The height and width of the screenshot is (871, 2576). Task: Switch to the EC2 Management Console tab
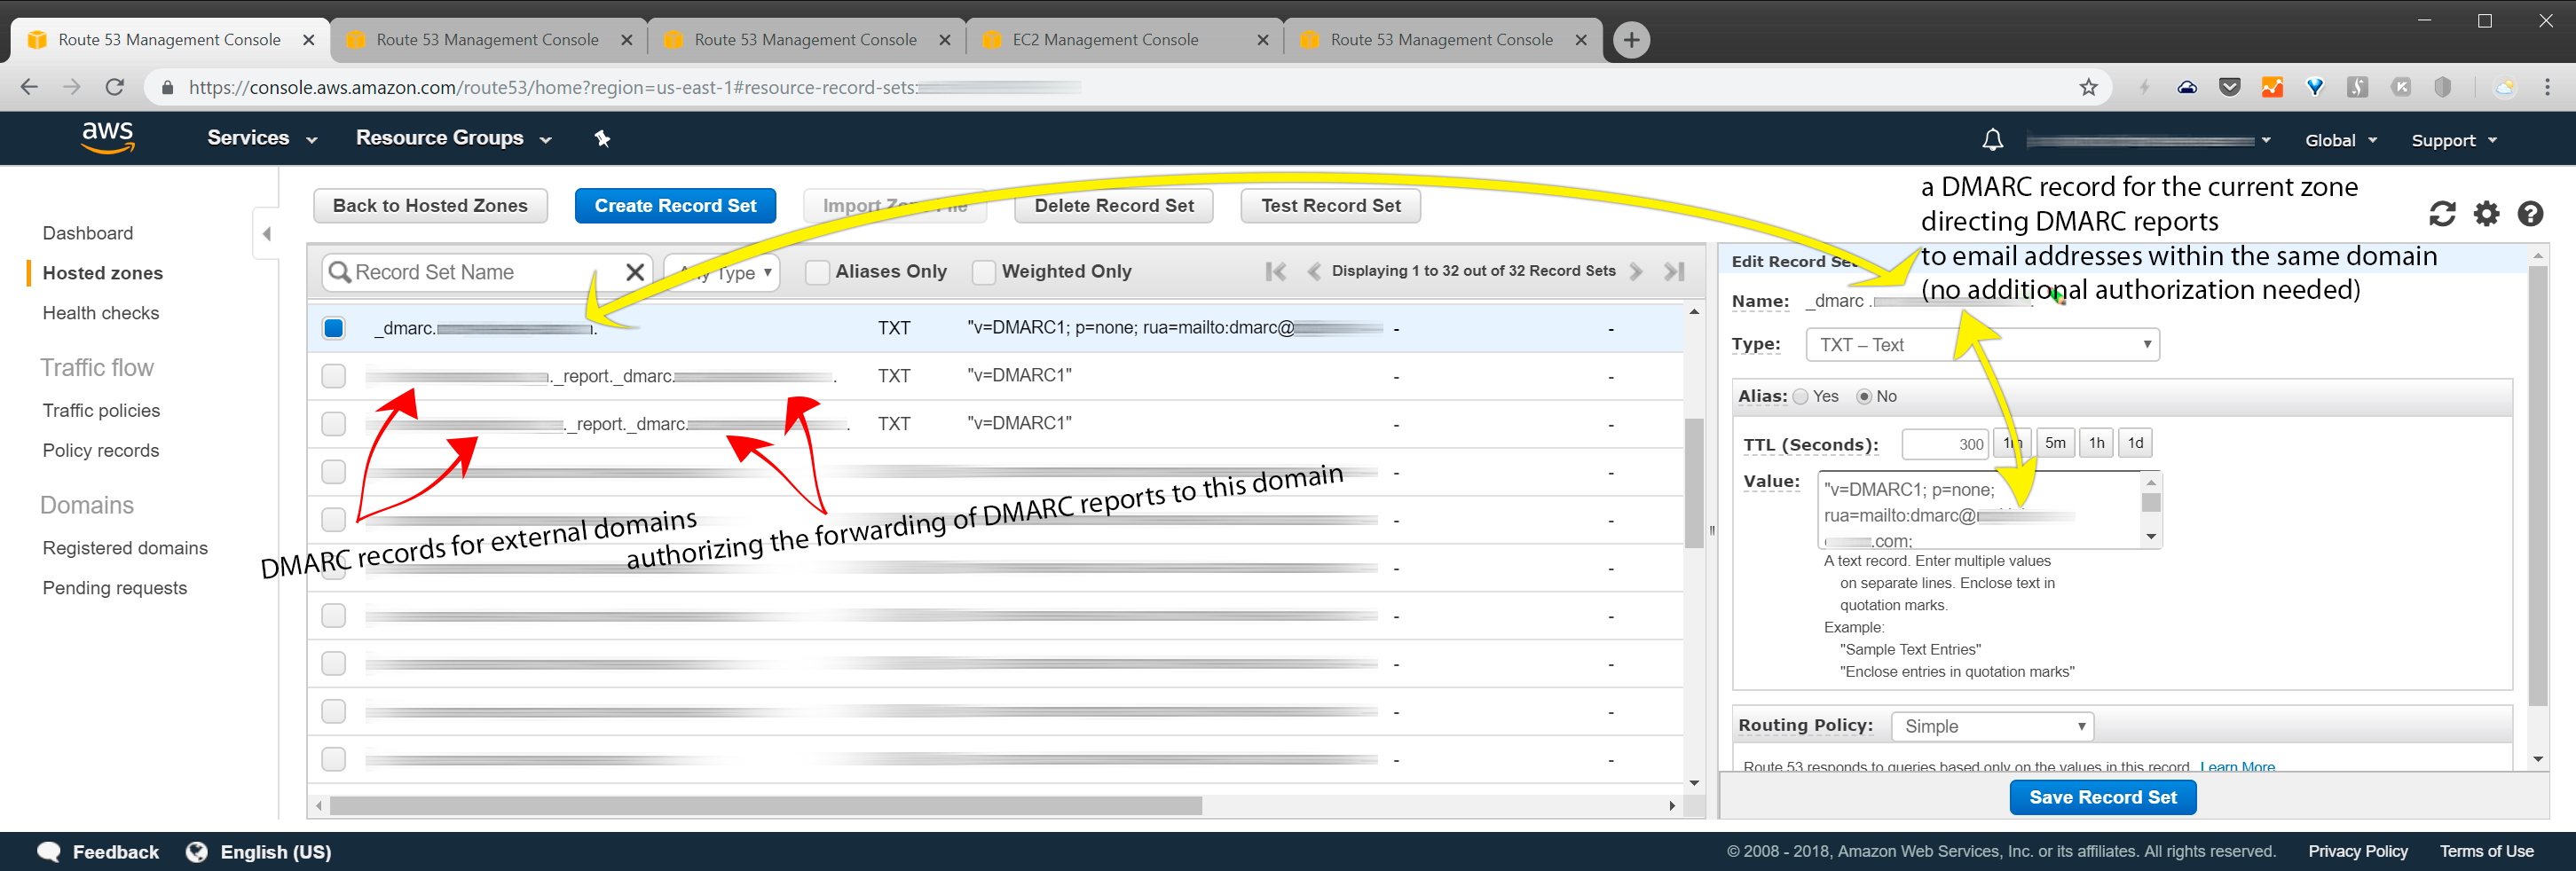coord(1105,40)
